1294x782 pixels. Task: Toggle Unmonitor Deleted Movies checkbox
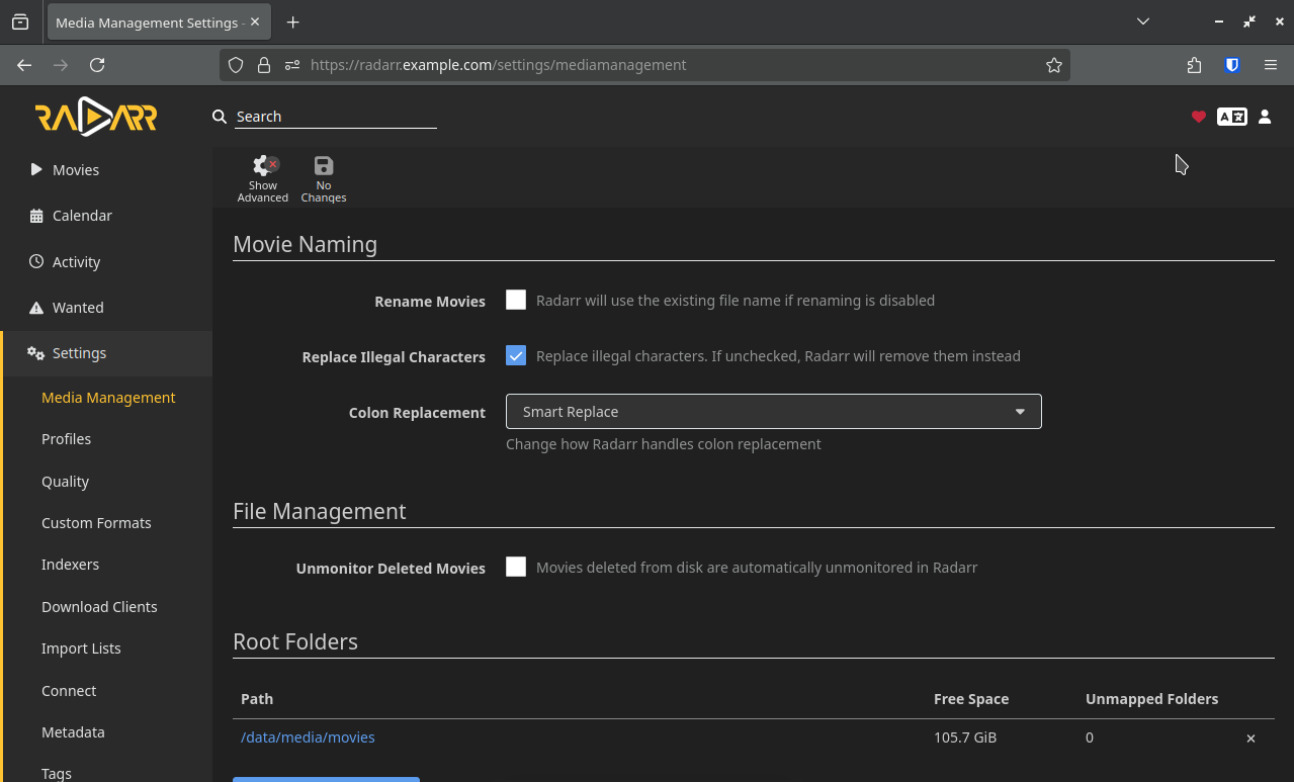pos(516,567)
